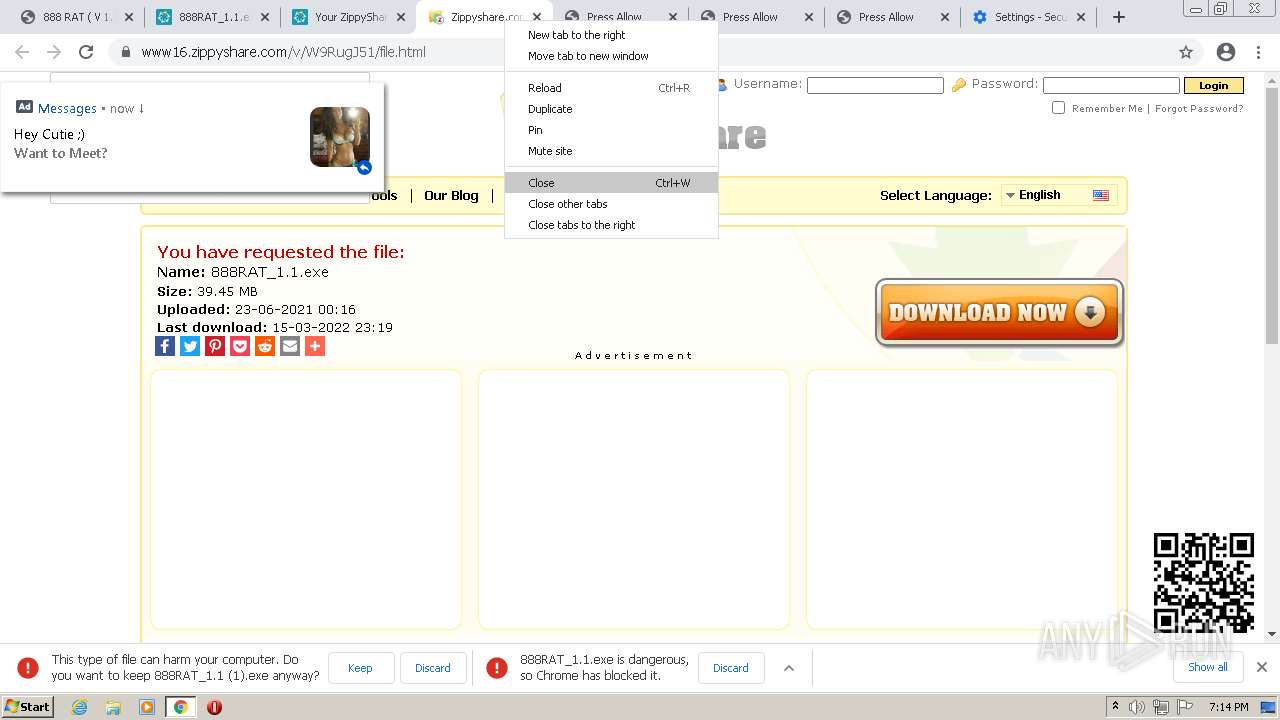This screenshot has width=1280, height=720.
Task: Share file by email icon
Action: click(290, 346)
